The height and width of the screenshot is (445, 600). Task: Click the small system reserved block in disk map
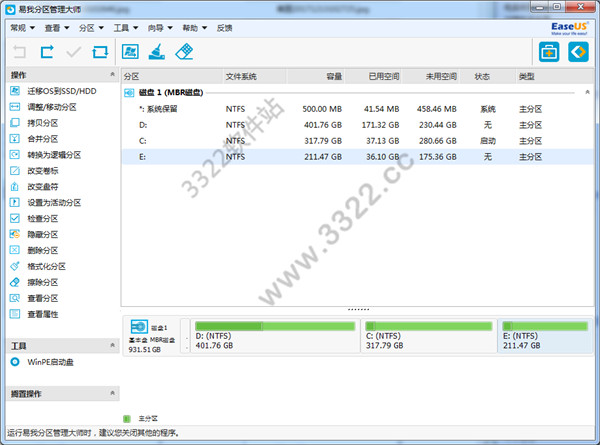coord(186,336)
